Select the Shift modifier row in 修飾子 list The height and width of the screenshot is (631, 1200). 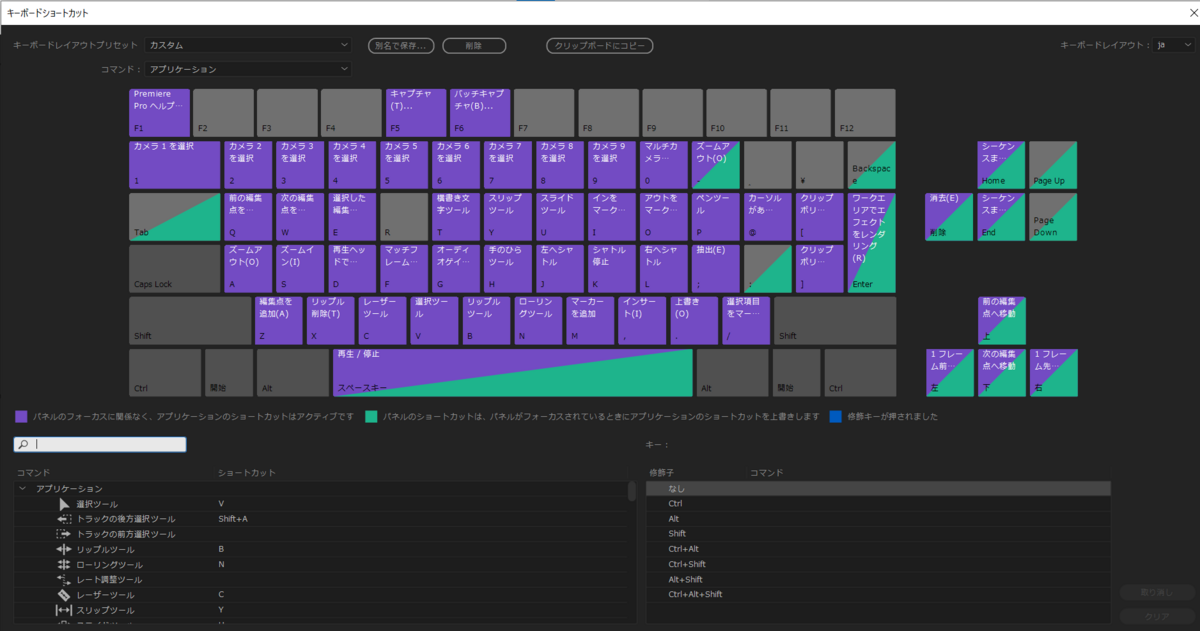click(878, 534)
